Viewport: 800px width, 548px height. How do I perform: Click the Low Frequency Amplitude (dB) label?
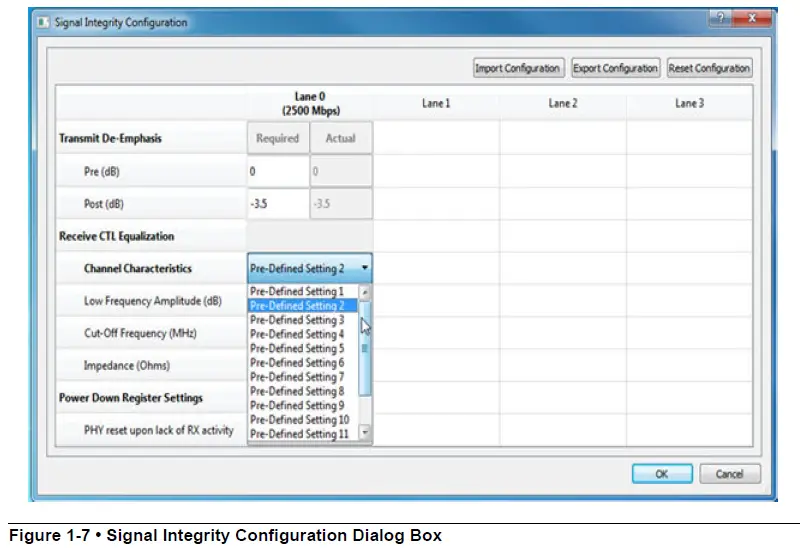(153, 301)
